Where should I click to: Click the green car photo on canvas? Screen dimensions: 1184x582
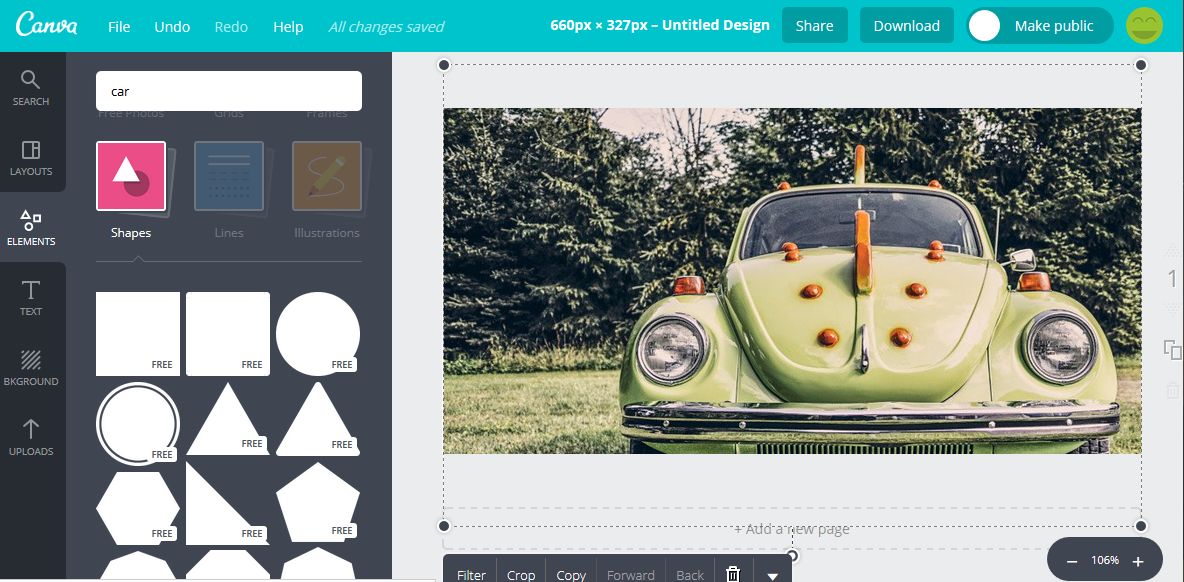[x=792, y=281]
